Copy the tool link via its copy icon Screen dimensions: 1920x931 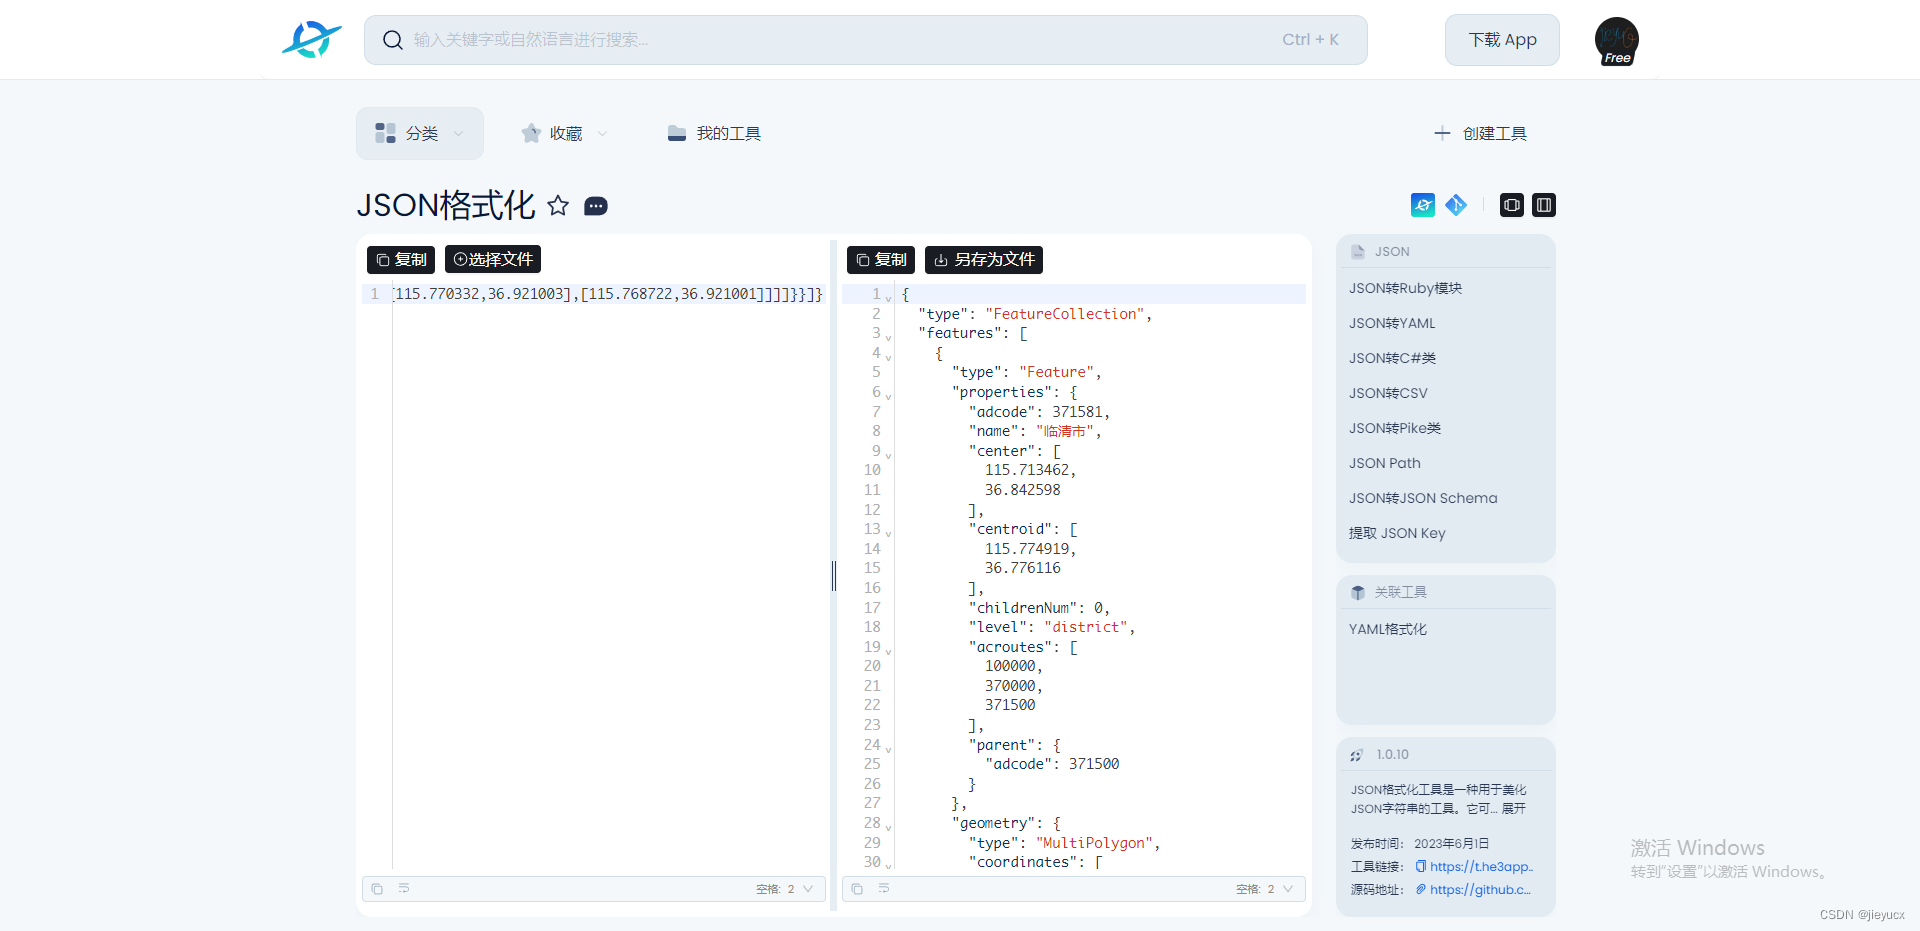1421,867
